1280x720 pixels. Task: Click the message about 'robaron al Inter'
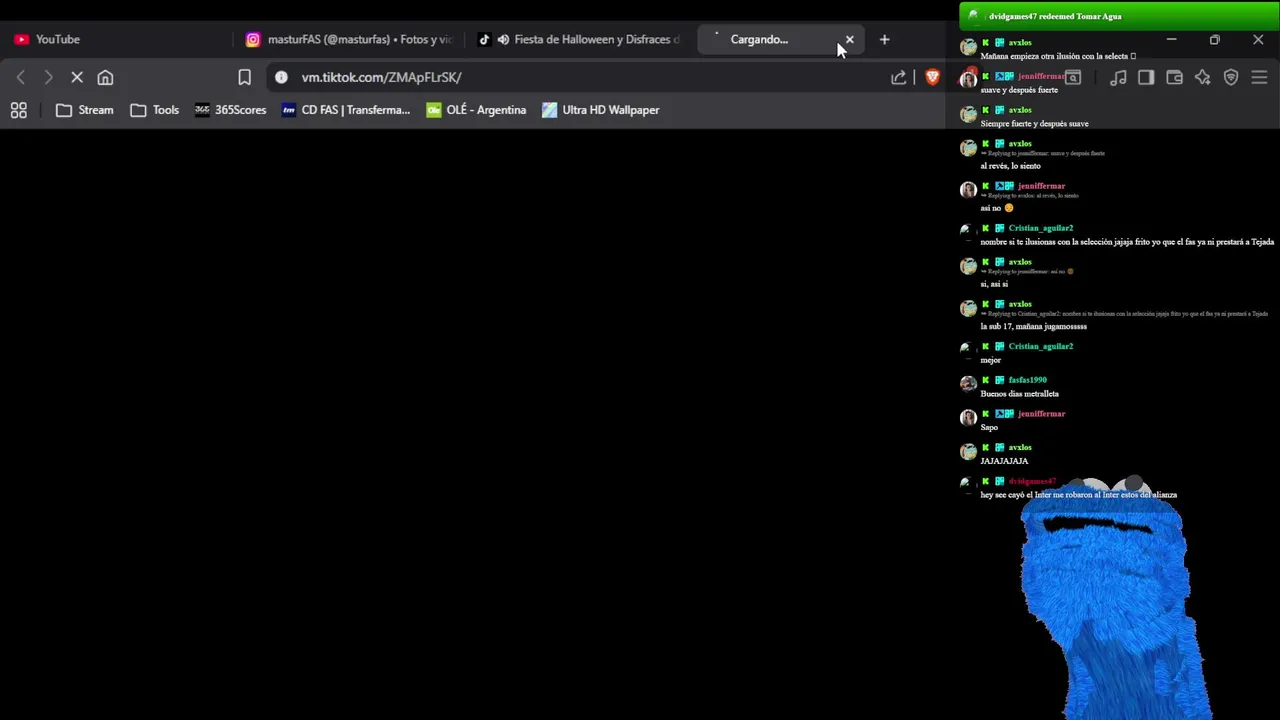(1078, 495)
